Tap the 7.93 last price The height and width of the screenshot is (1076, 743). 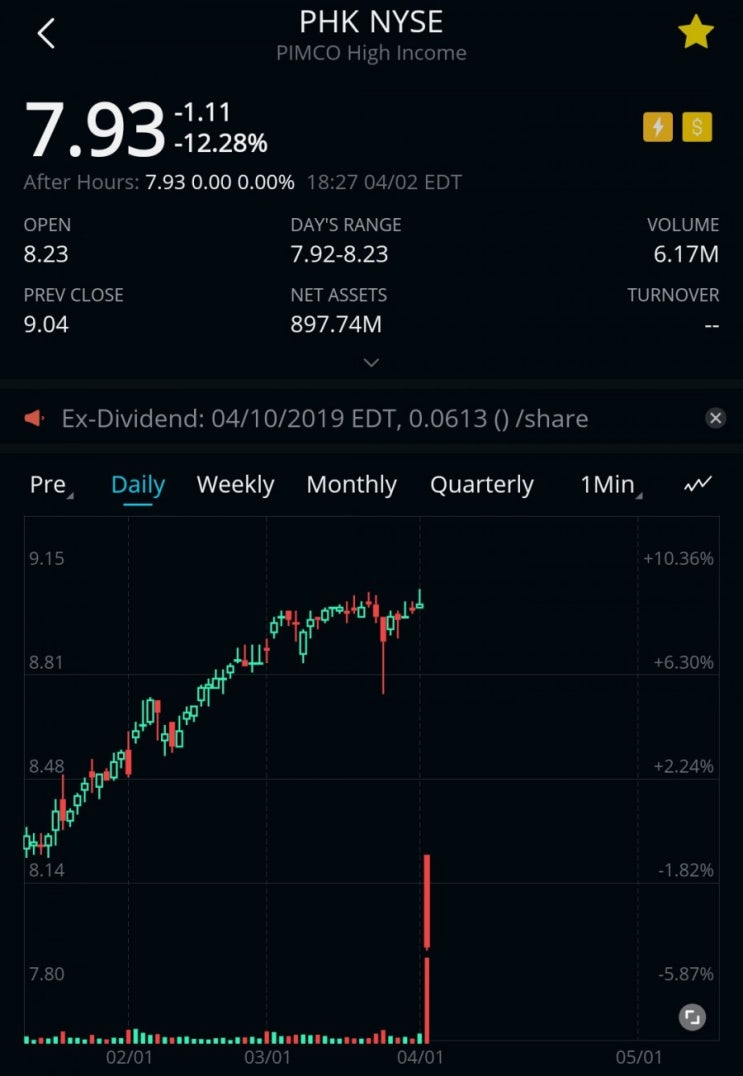[x=95, y=128]
